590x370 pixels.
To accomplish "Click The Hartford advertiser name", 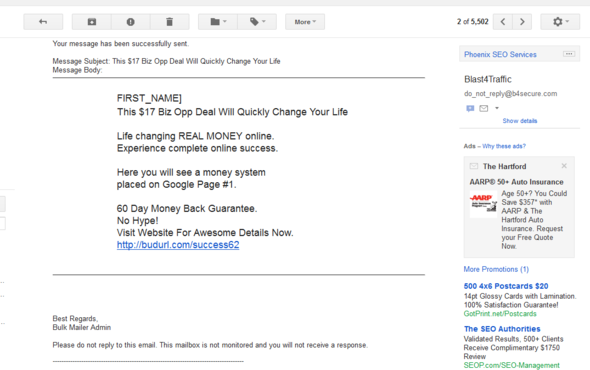I will coord(505,166).
